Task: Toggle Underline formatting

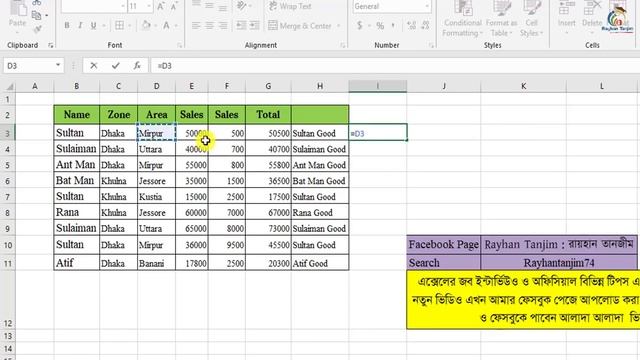Action: click(x=93, y=25)
